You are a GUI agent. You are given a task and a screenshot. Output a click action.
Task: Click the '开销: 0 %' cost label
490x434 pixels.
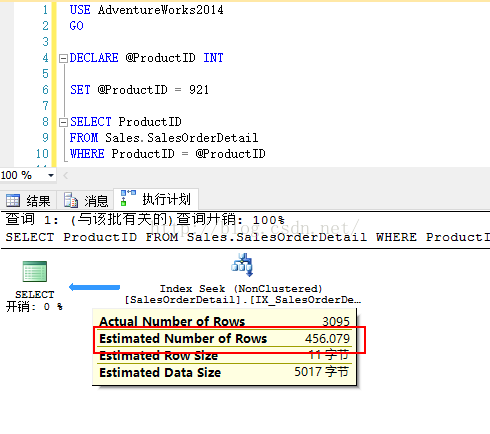34,307
